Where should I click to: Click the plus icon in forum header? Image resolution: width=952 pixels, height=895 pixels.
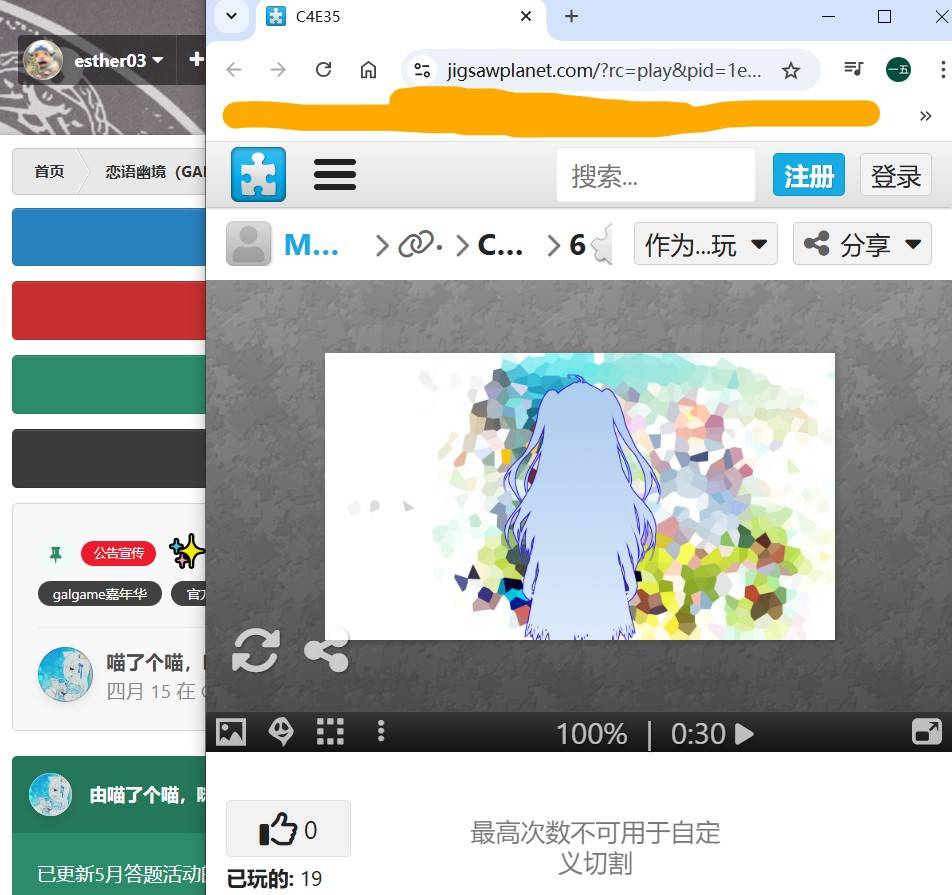coord(196,59)
